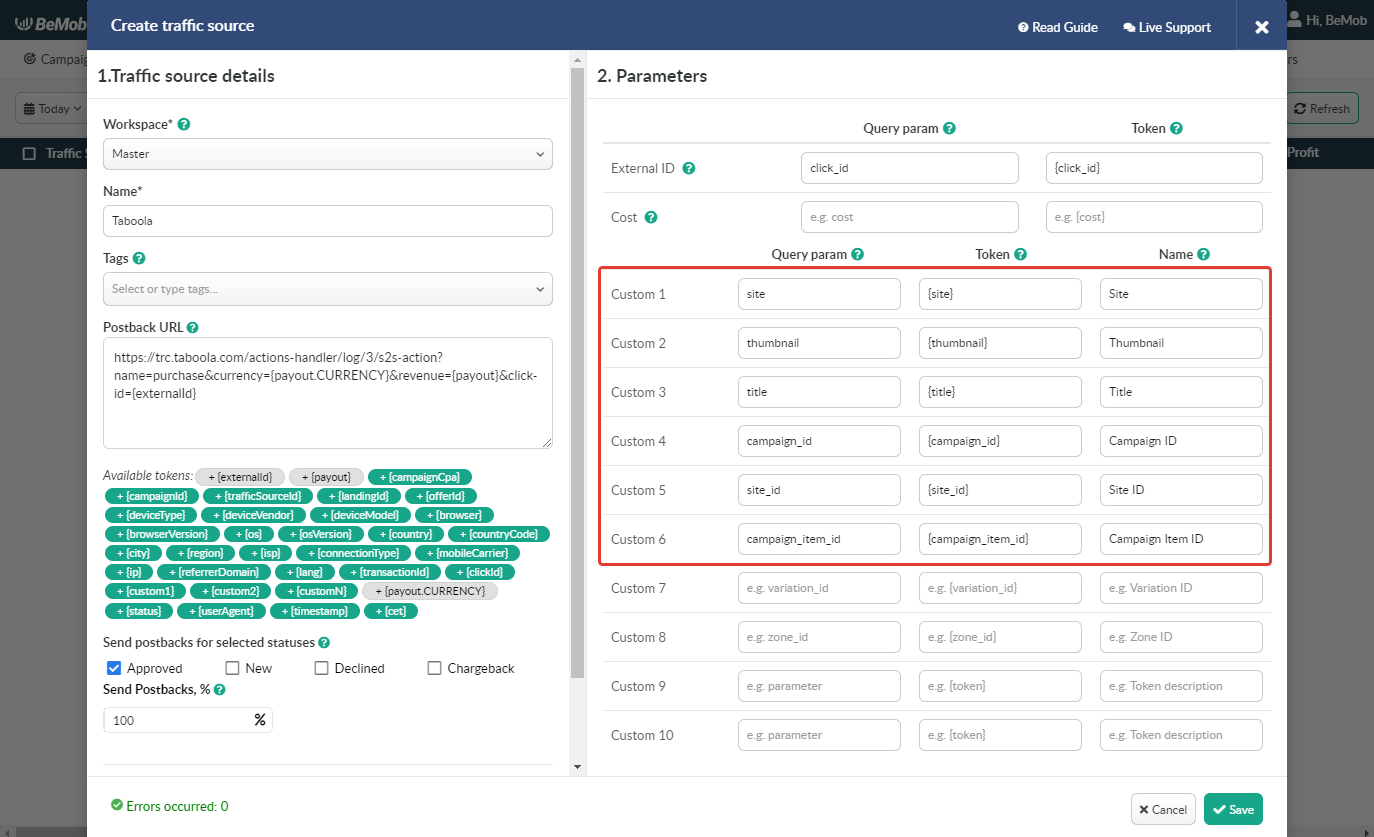Expand the Tags selection dropdown
Viewport: 1374px width, 837px height.
tap(327, 289)
